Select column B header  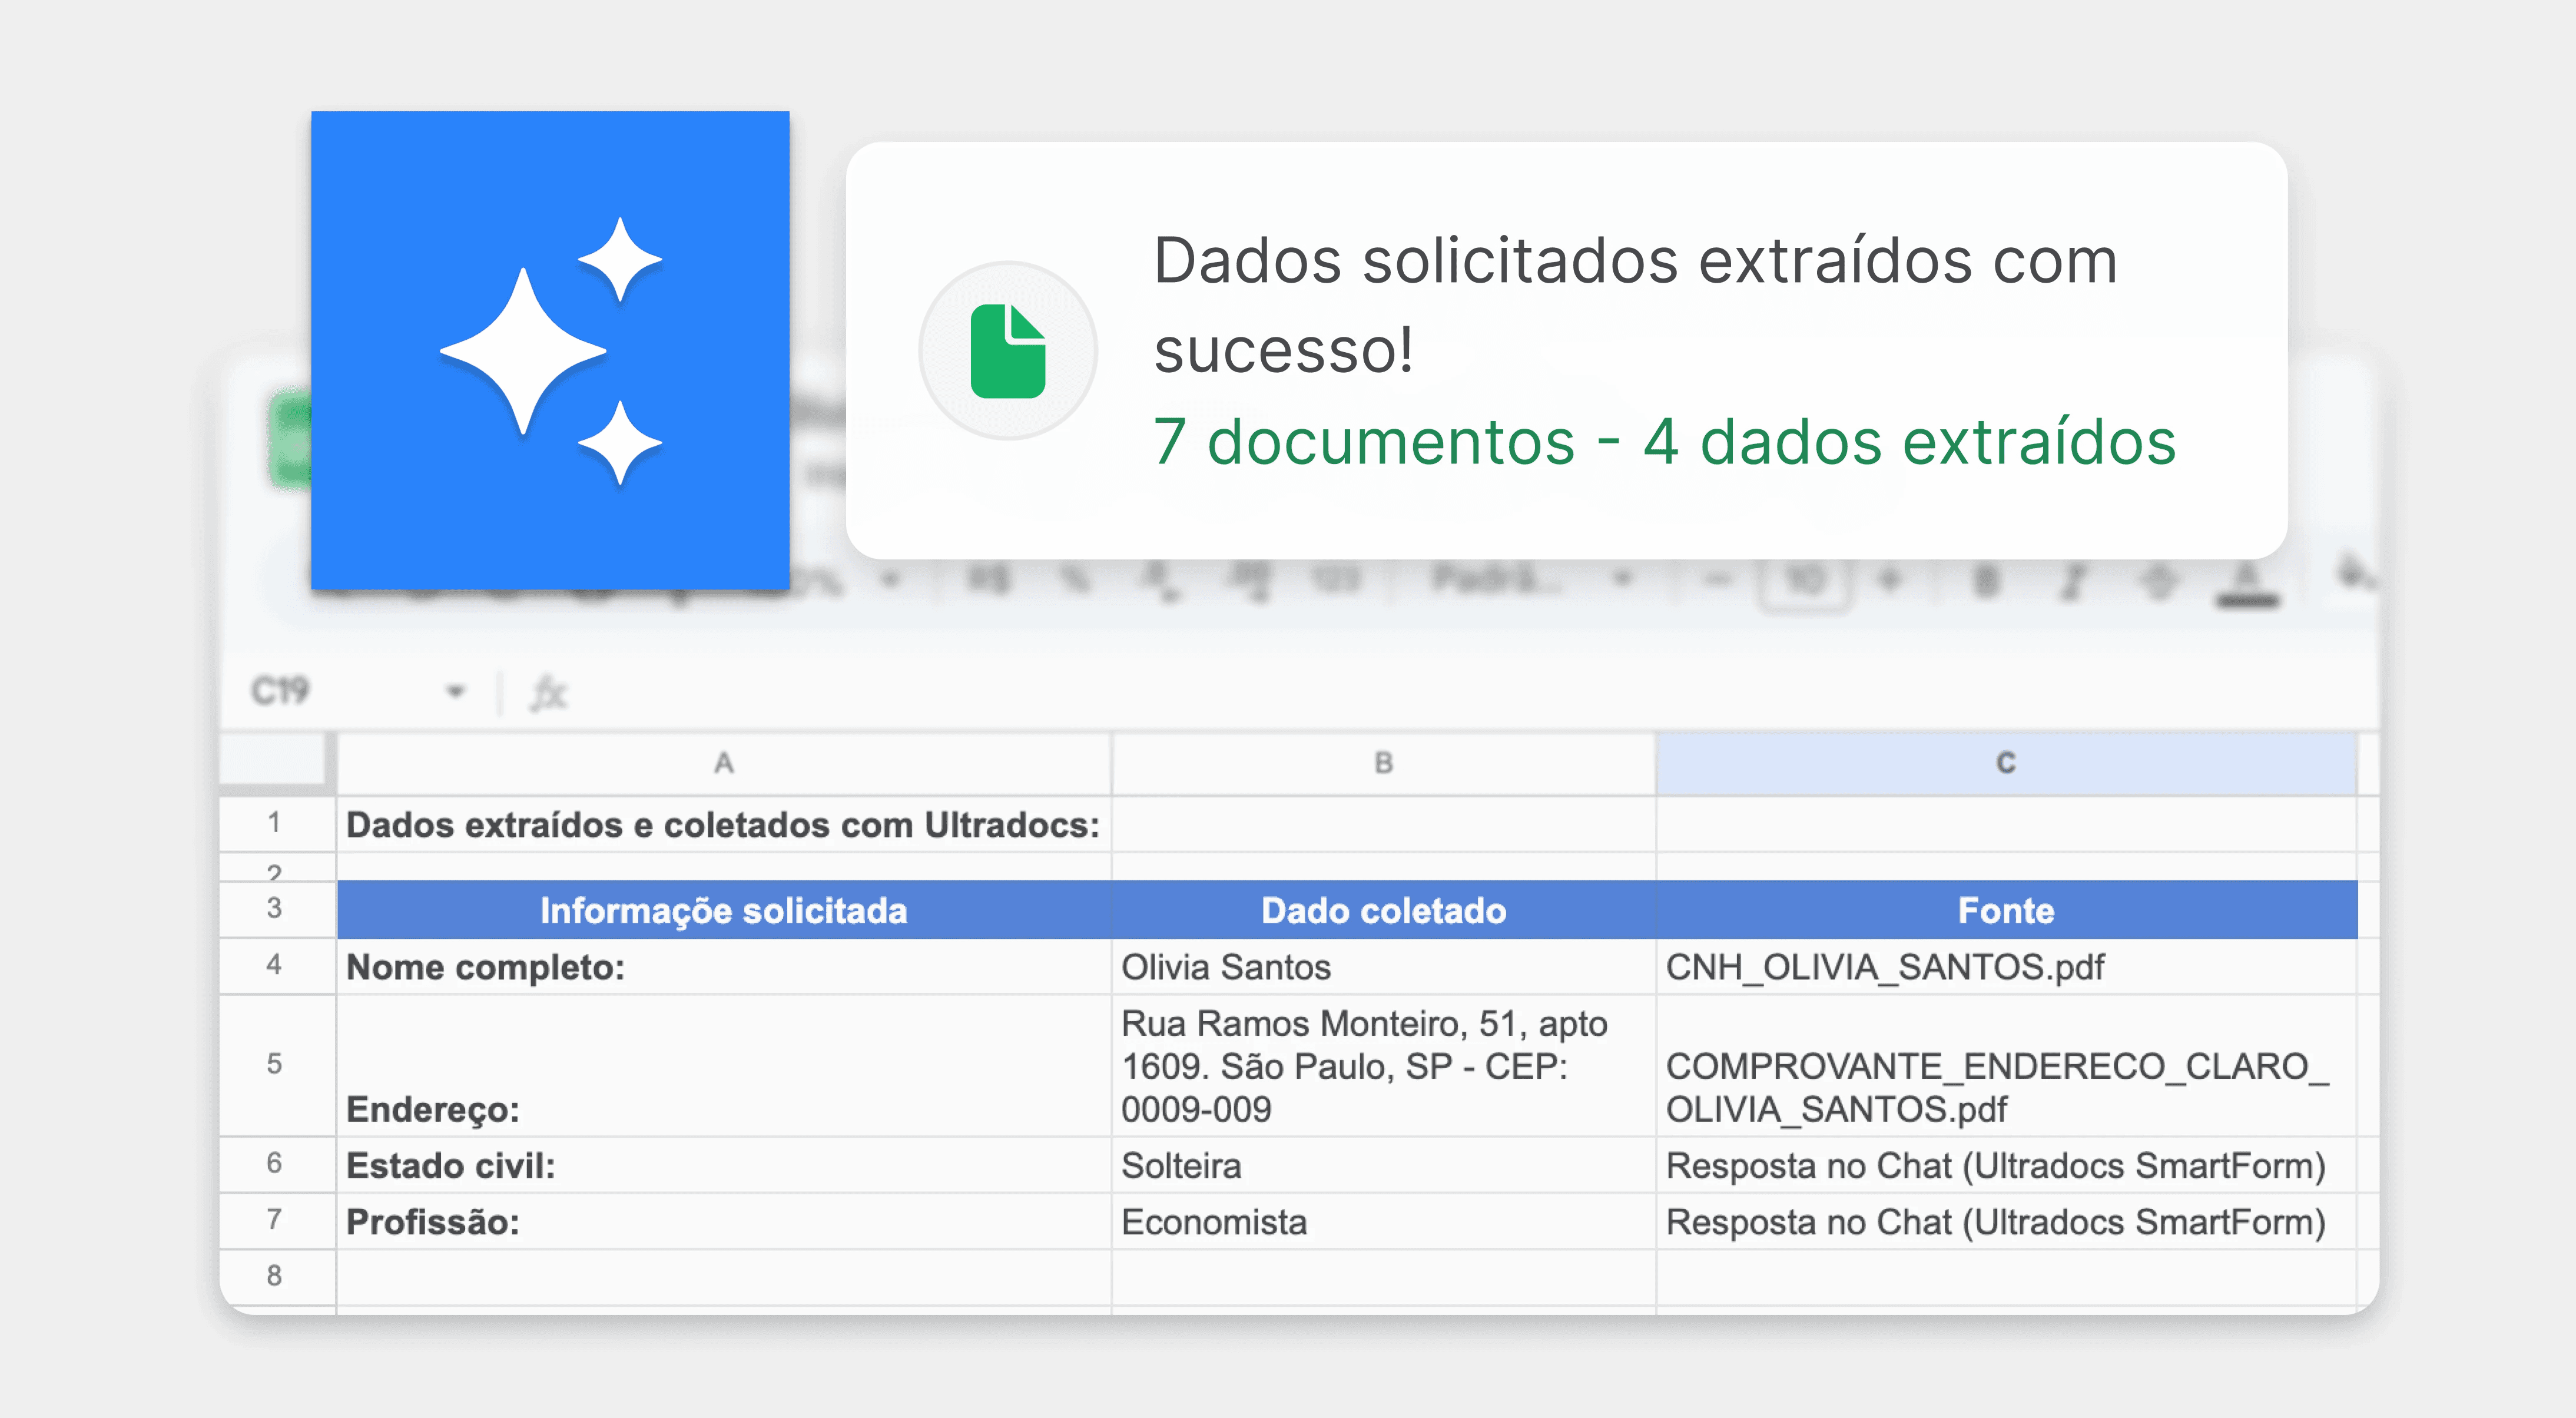1384,763
